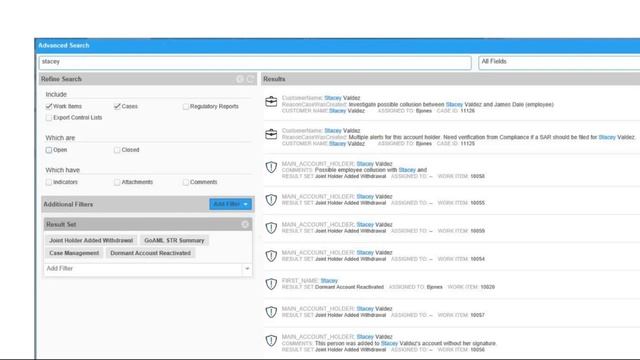Open the FIRST_NAME Stacey link for work item 10020
This screenshot has height=360, width=640.
pos(329,281)
